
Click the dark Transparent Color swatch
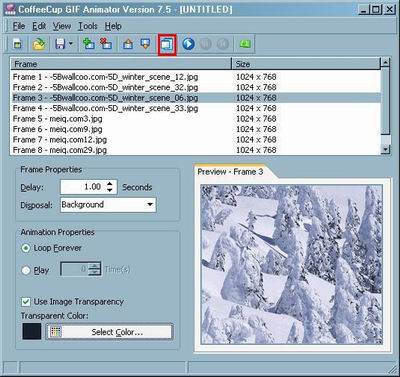tap(32, 331)
